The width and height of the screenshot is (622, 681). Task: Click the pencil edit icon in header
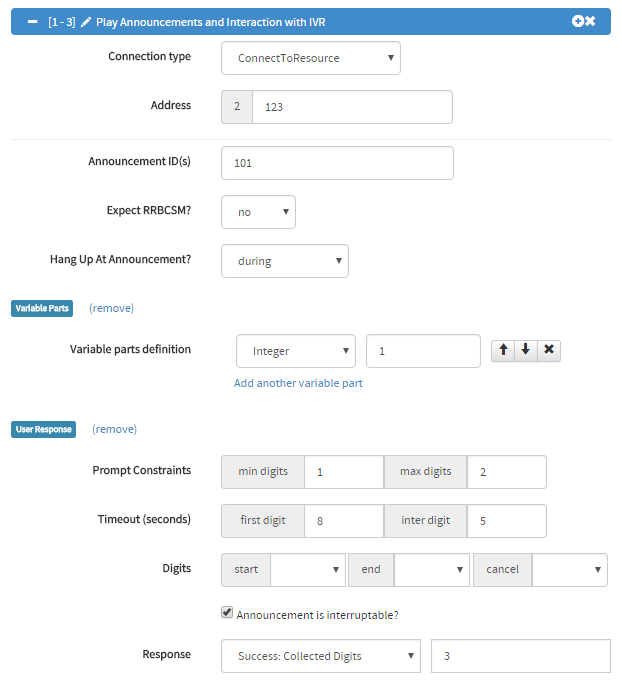pyautogui.click(x=86, y=22)
